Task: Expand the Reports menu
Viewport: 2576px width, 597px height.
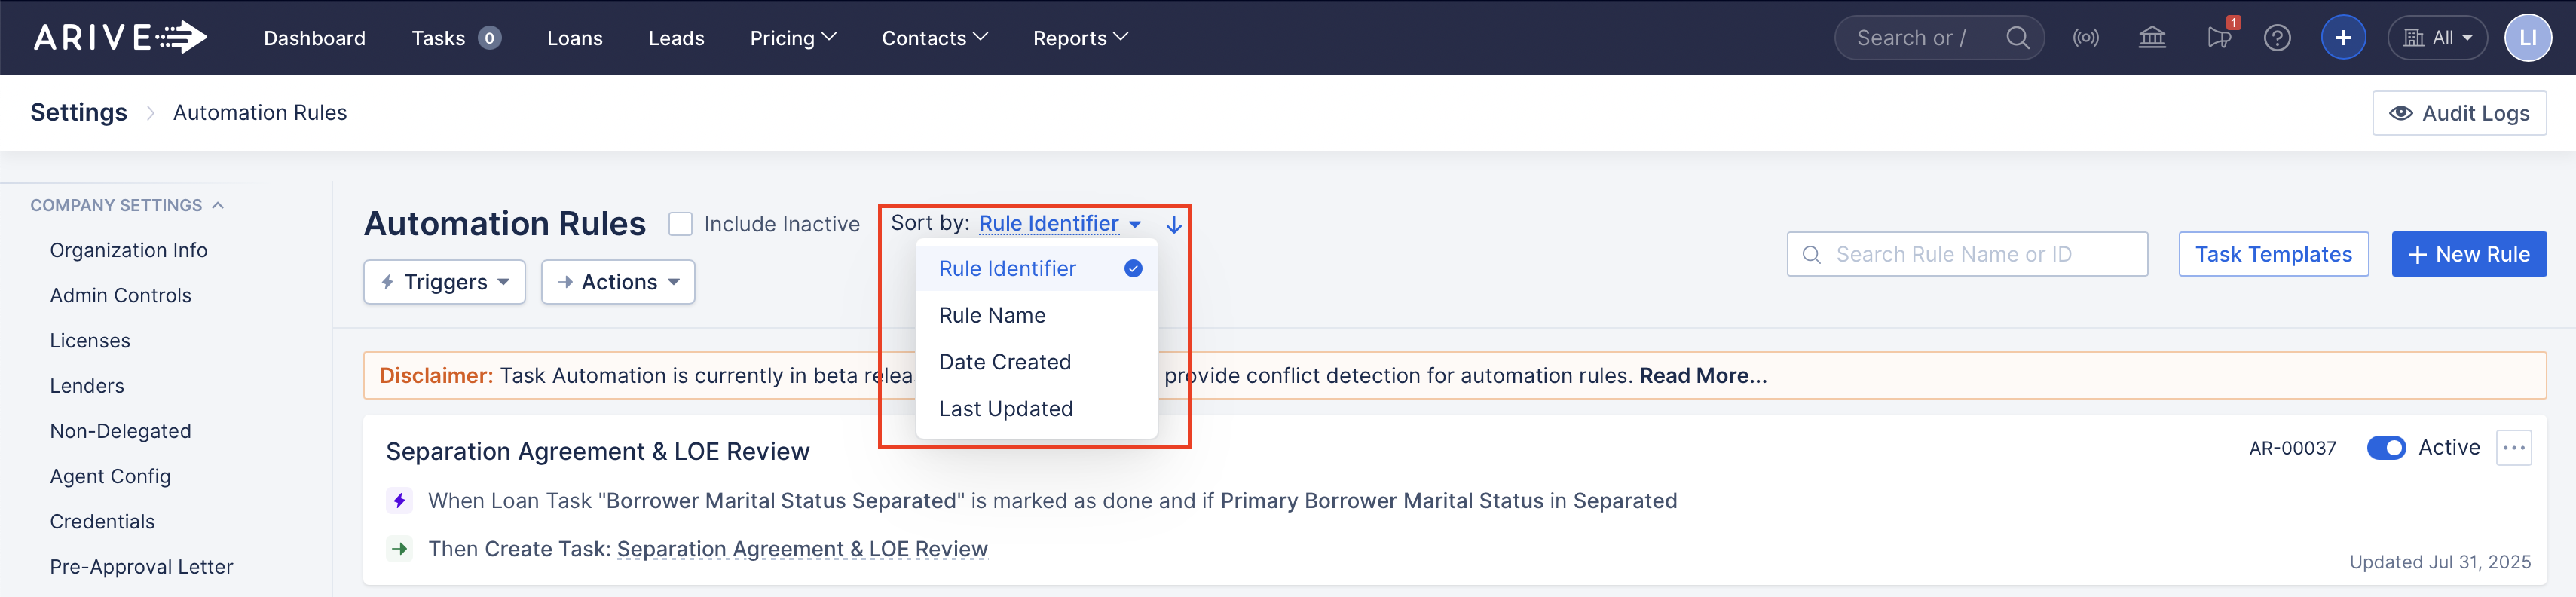Action: click(x=1080, y=38)
